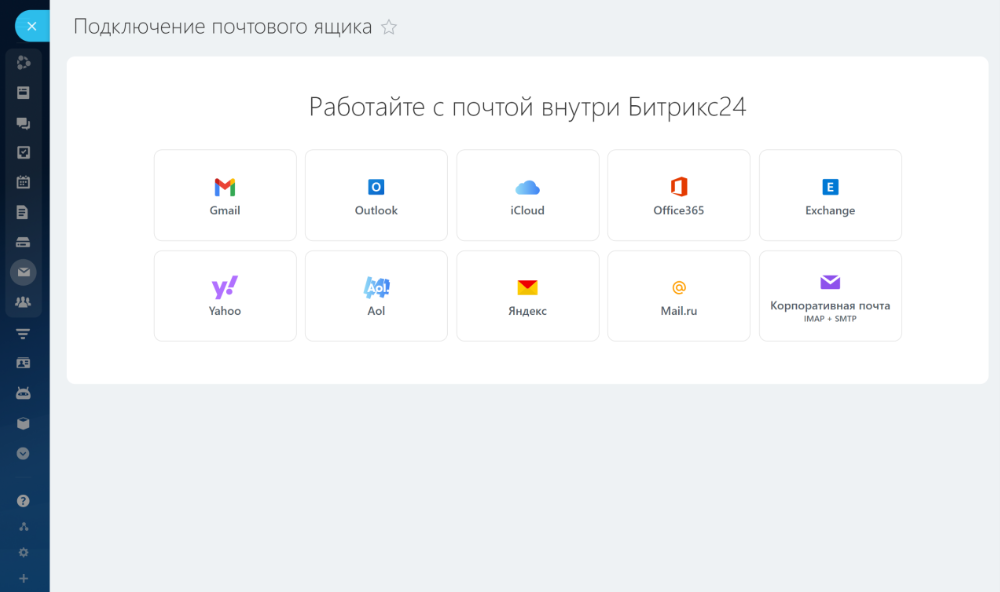The image size is (1000, 592).
Task: Close the mailbox connection slider panel
Action: [x=32, y=26]
